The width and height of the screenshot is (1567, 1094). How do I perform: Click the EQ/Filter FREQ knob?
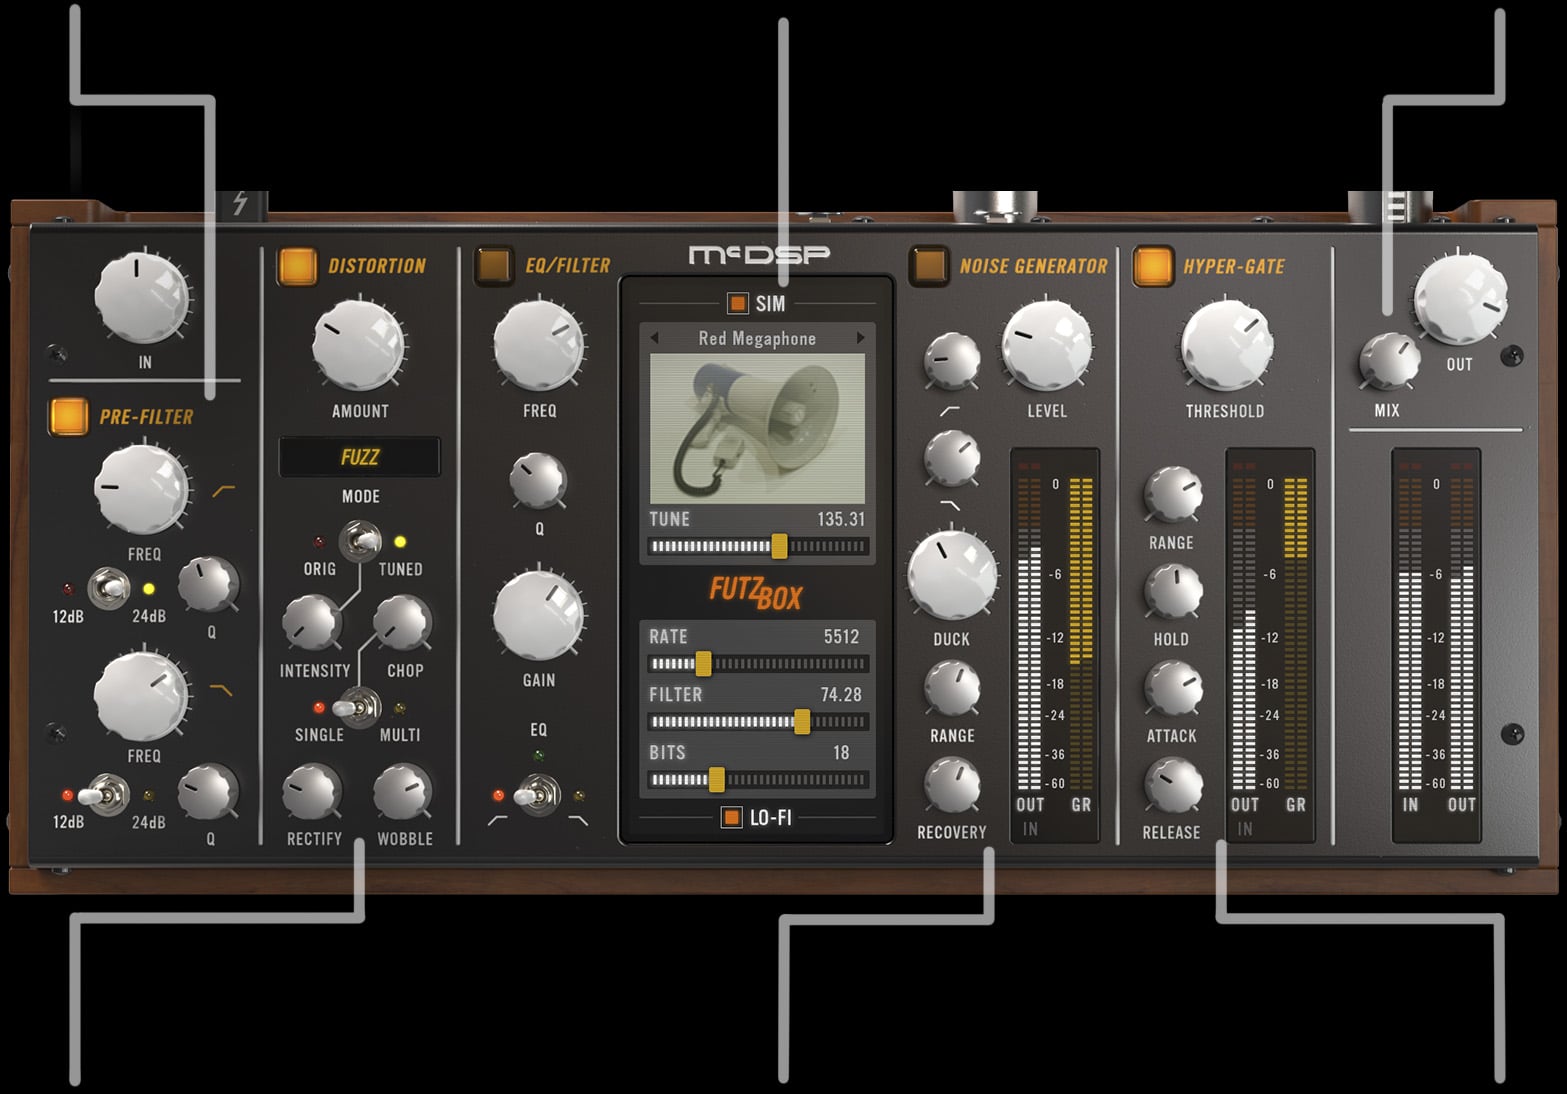539,345
